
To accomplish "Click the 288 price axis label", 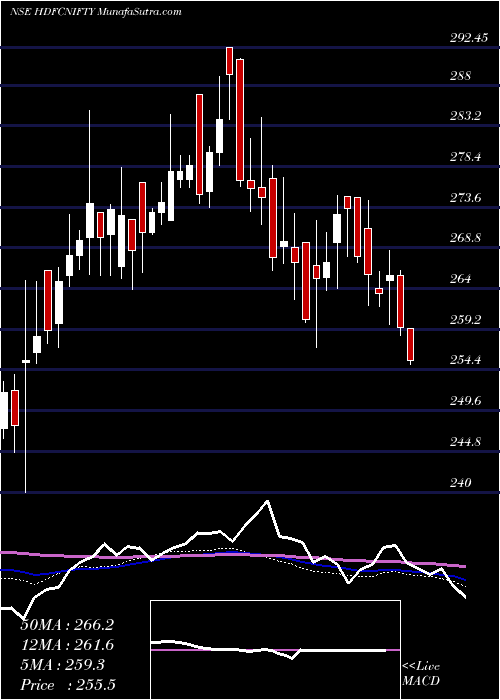I will [x=461, y=75].
